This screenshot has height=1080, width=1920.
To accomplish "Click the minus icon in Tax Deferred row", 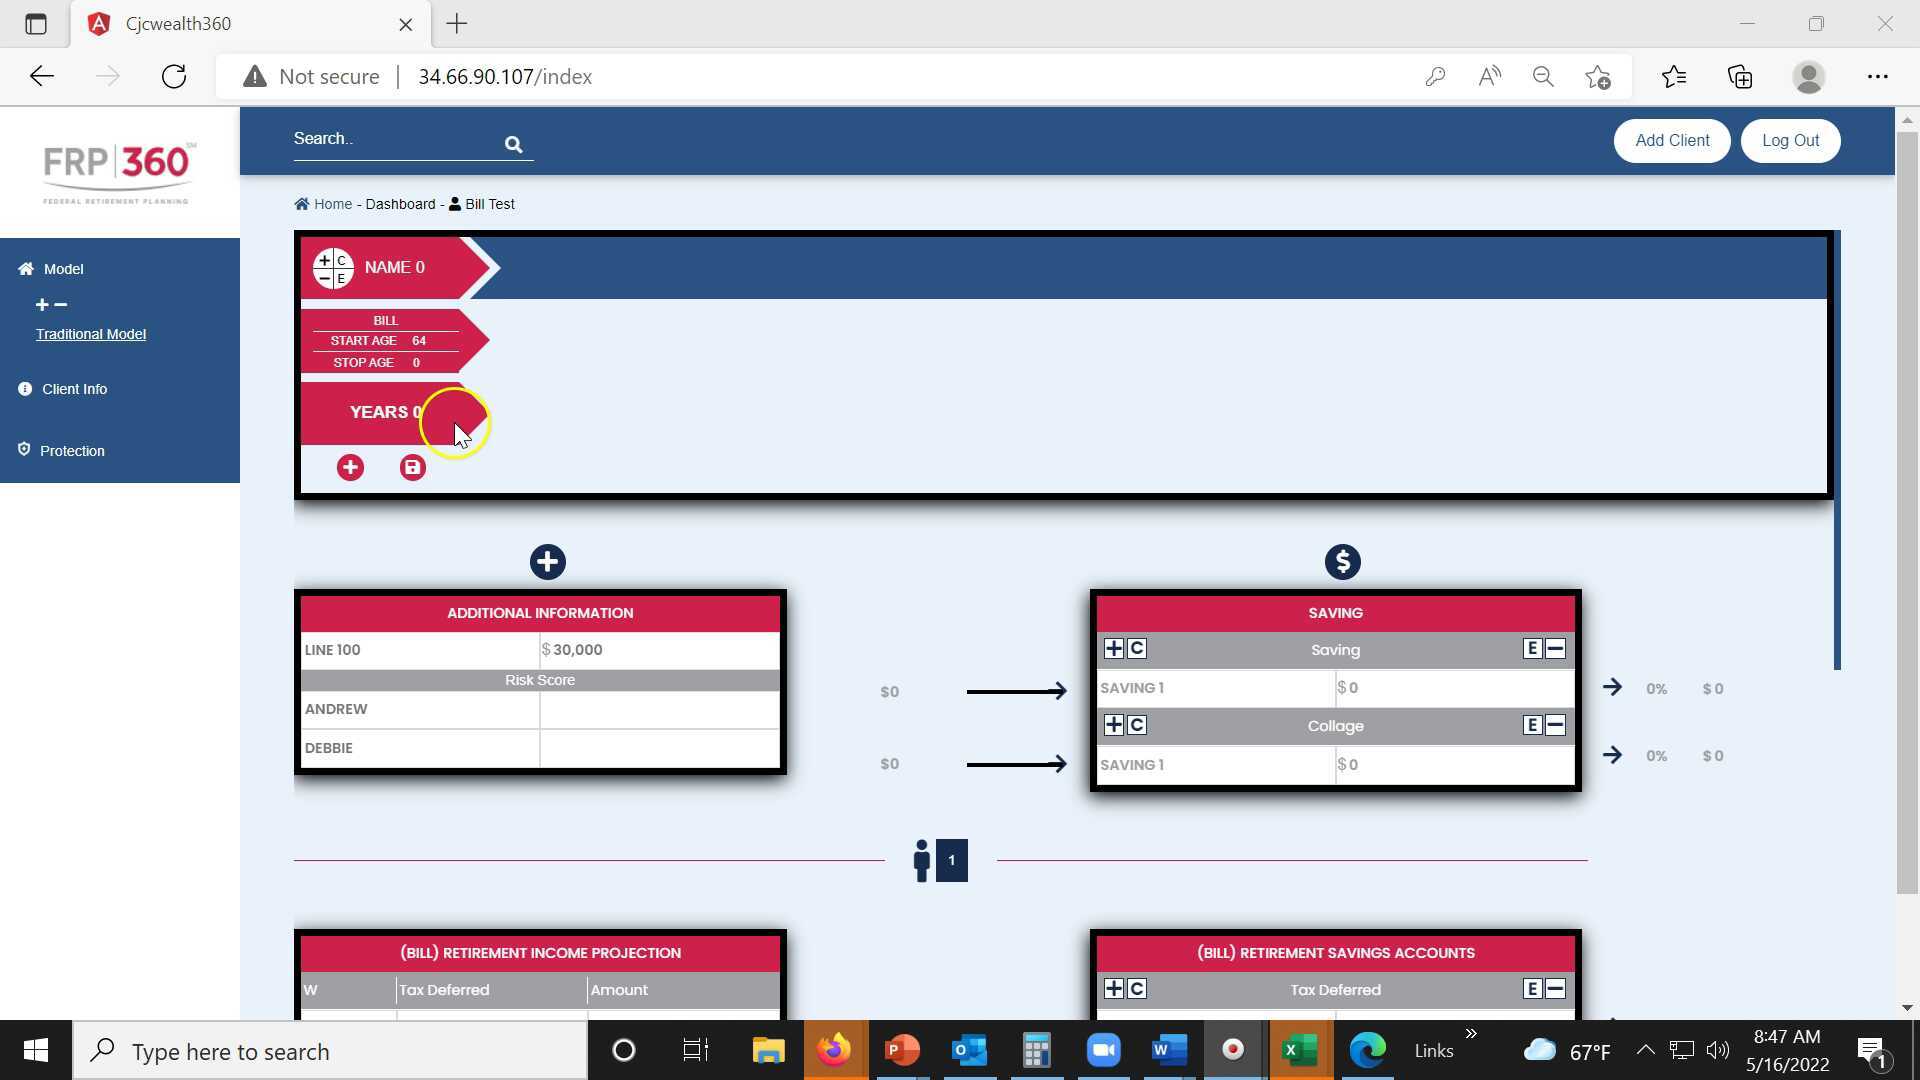I will (x=1555, y=989).
